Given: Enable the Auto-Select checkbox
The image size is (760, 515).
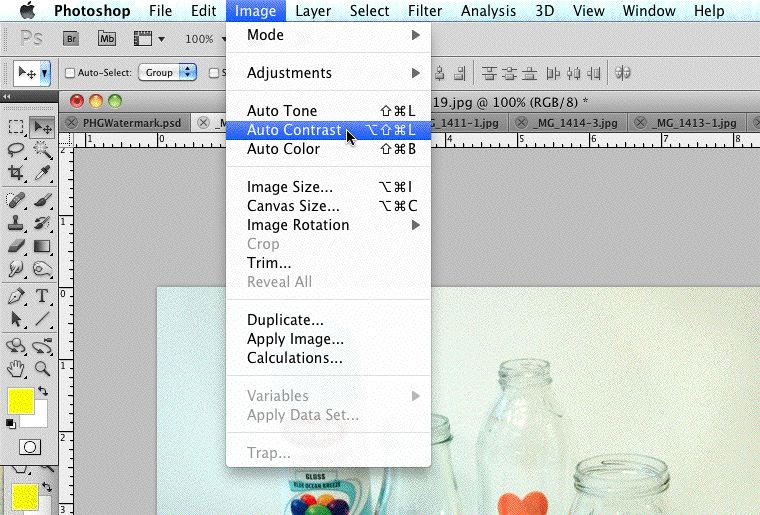Looking at the screenshot, I should pyautogui.click(x=70, y=73).
